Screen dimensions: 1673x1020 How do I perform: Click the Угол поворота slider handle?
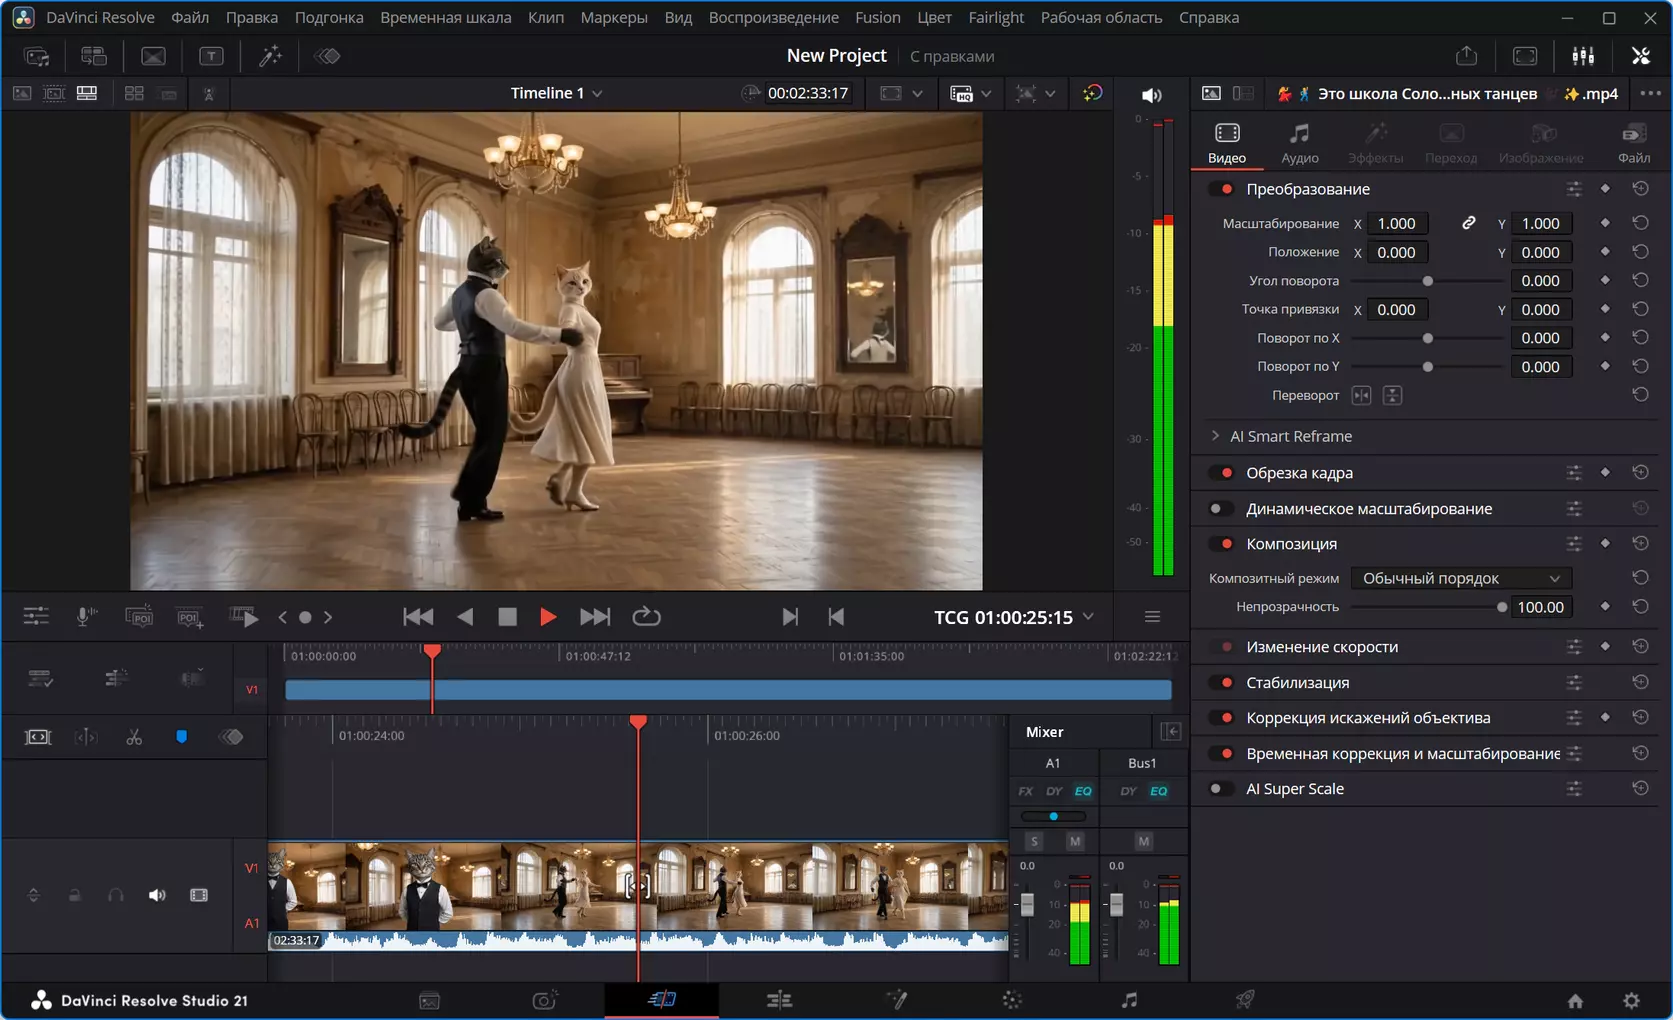pyautogui.click(x=1427, y=281)
